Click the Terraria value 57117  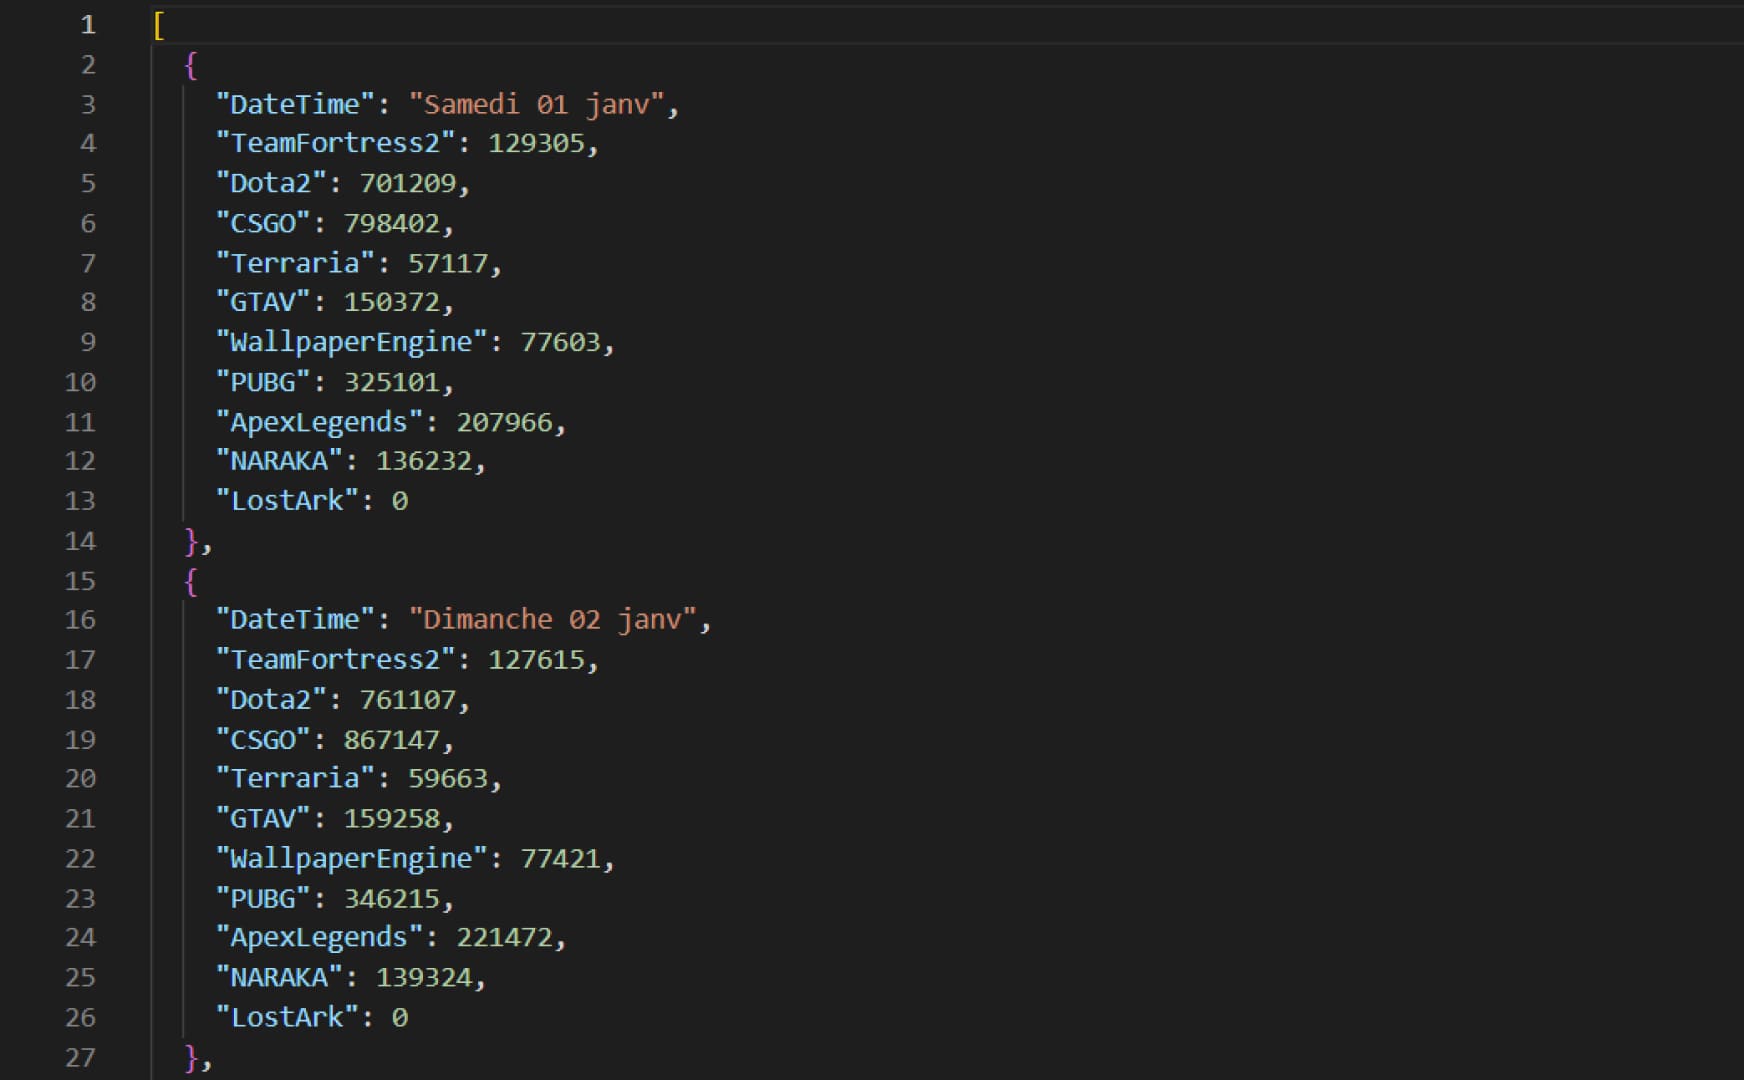coord(448,263)
